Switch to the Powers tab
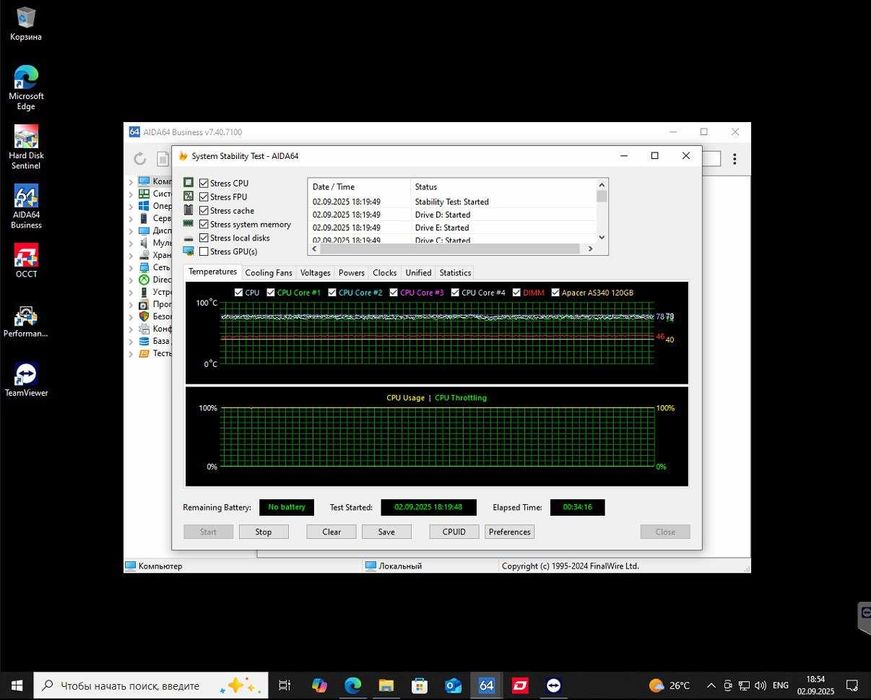Image resolution: width=871 pixels, height=700 pixels. (352, 273)
